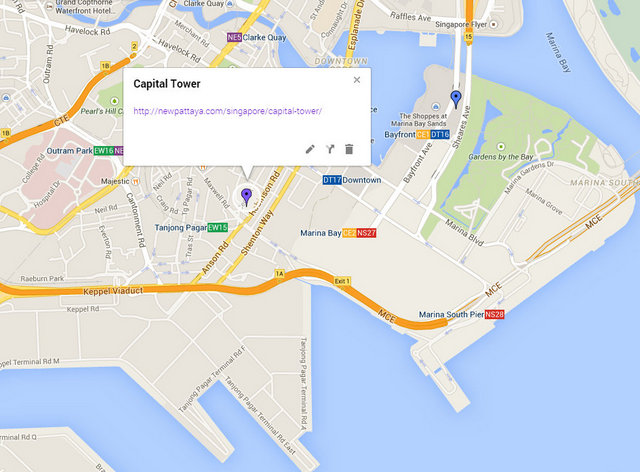Screen dimensions: 640x472
Task: Select the Tanjong Pagar EW15 station label
Action: pyautogui.click(x=191, y=227)
